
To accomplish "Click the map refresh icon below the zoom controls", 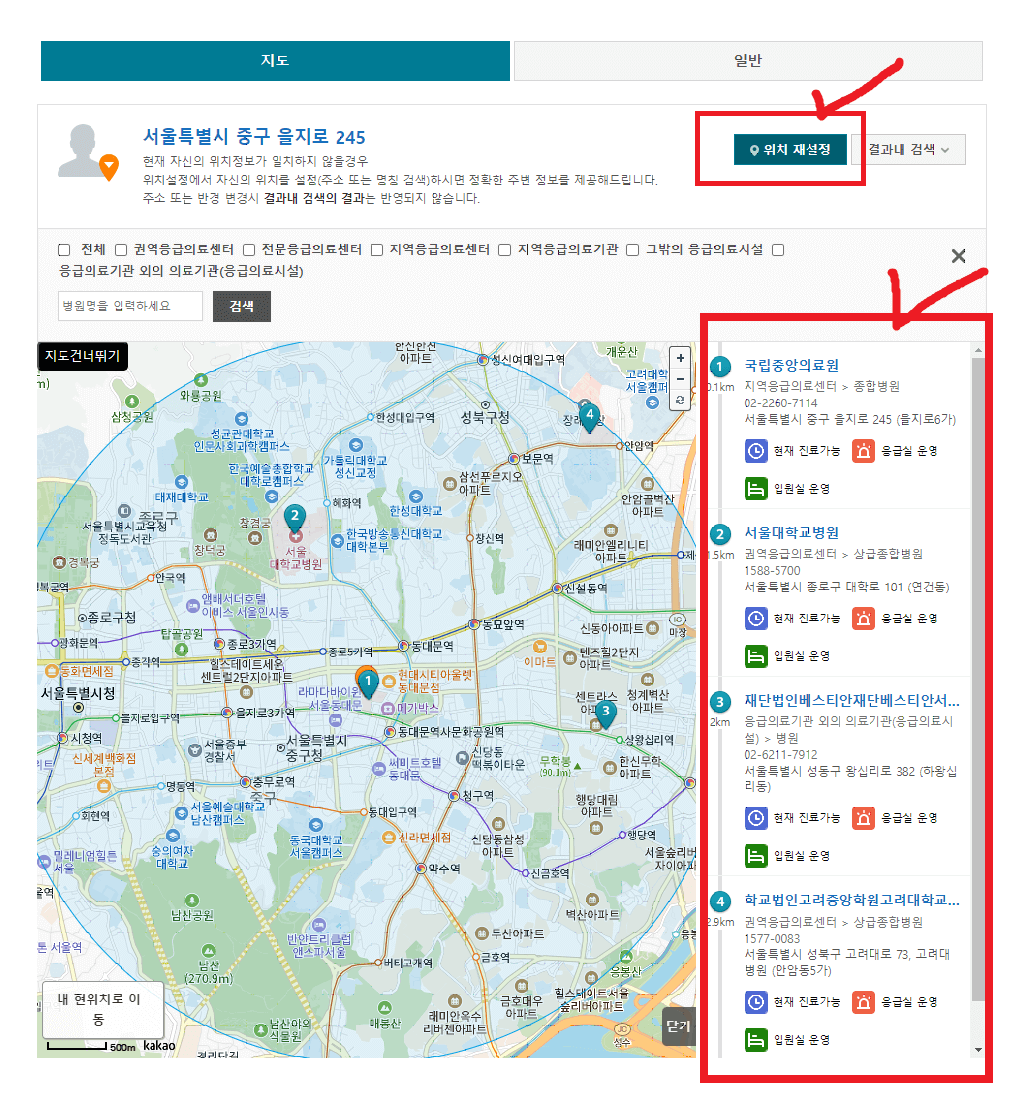I will (680, 400).
